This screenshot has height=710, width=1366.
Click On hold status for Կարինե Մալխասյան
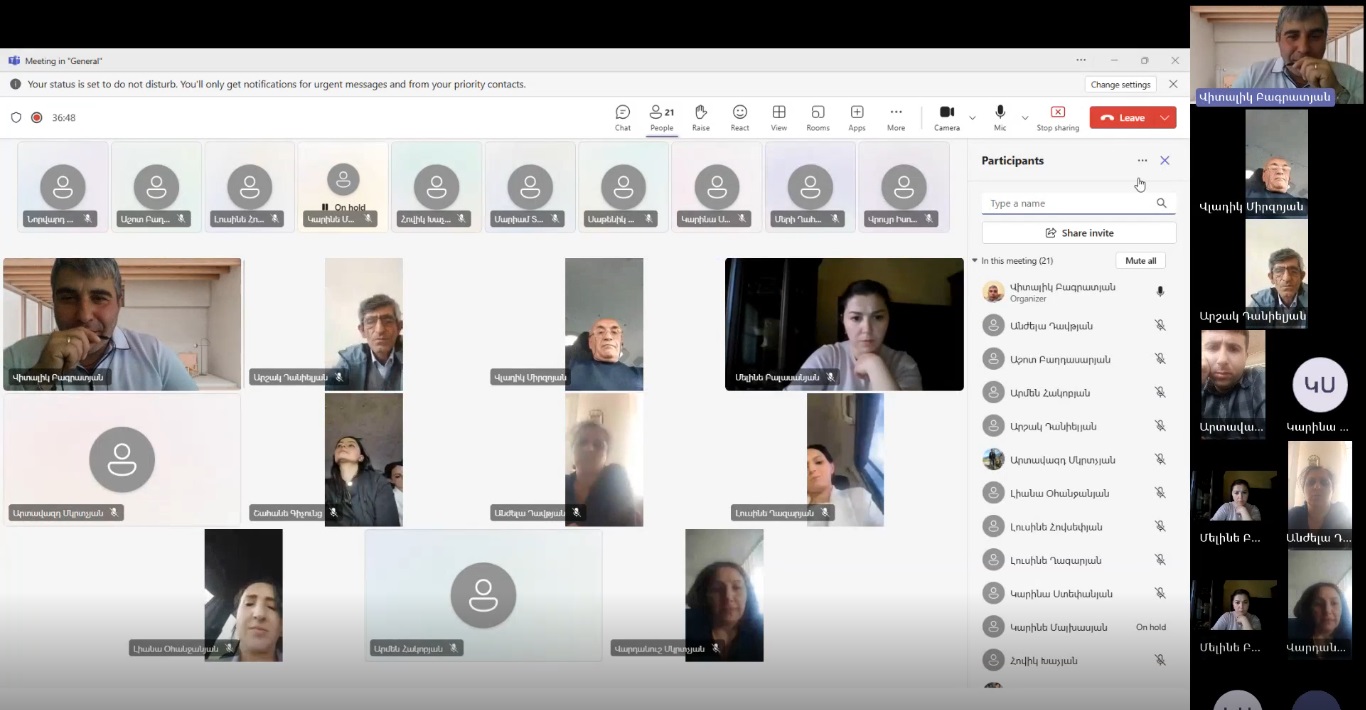pyautogui.click(x=1151, y=627)
